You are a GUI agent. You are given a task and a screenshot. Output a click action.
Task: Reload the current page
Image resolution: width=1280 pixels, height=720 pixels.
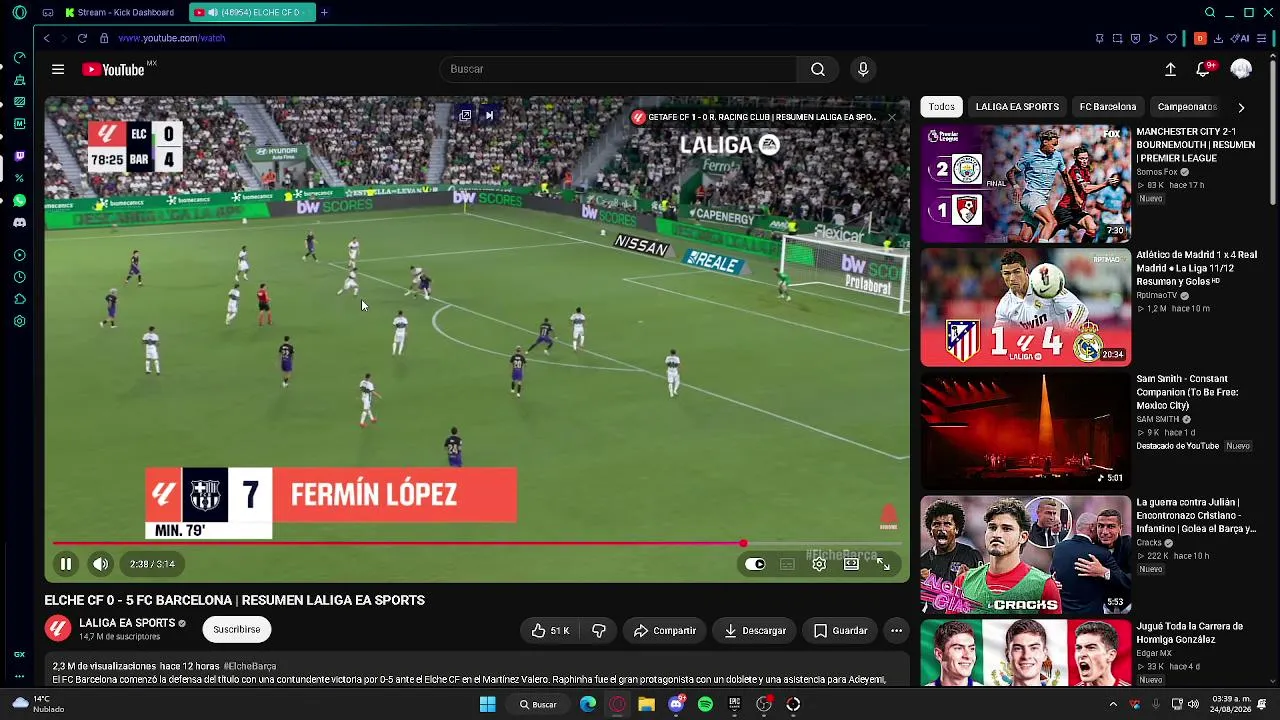click(82, 38)
